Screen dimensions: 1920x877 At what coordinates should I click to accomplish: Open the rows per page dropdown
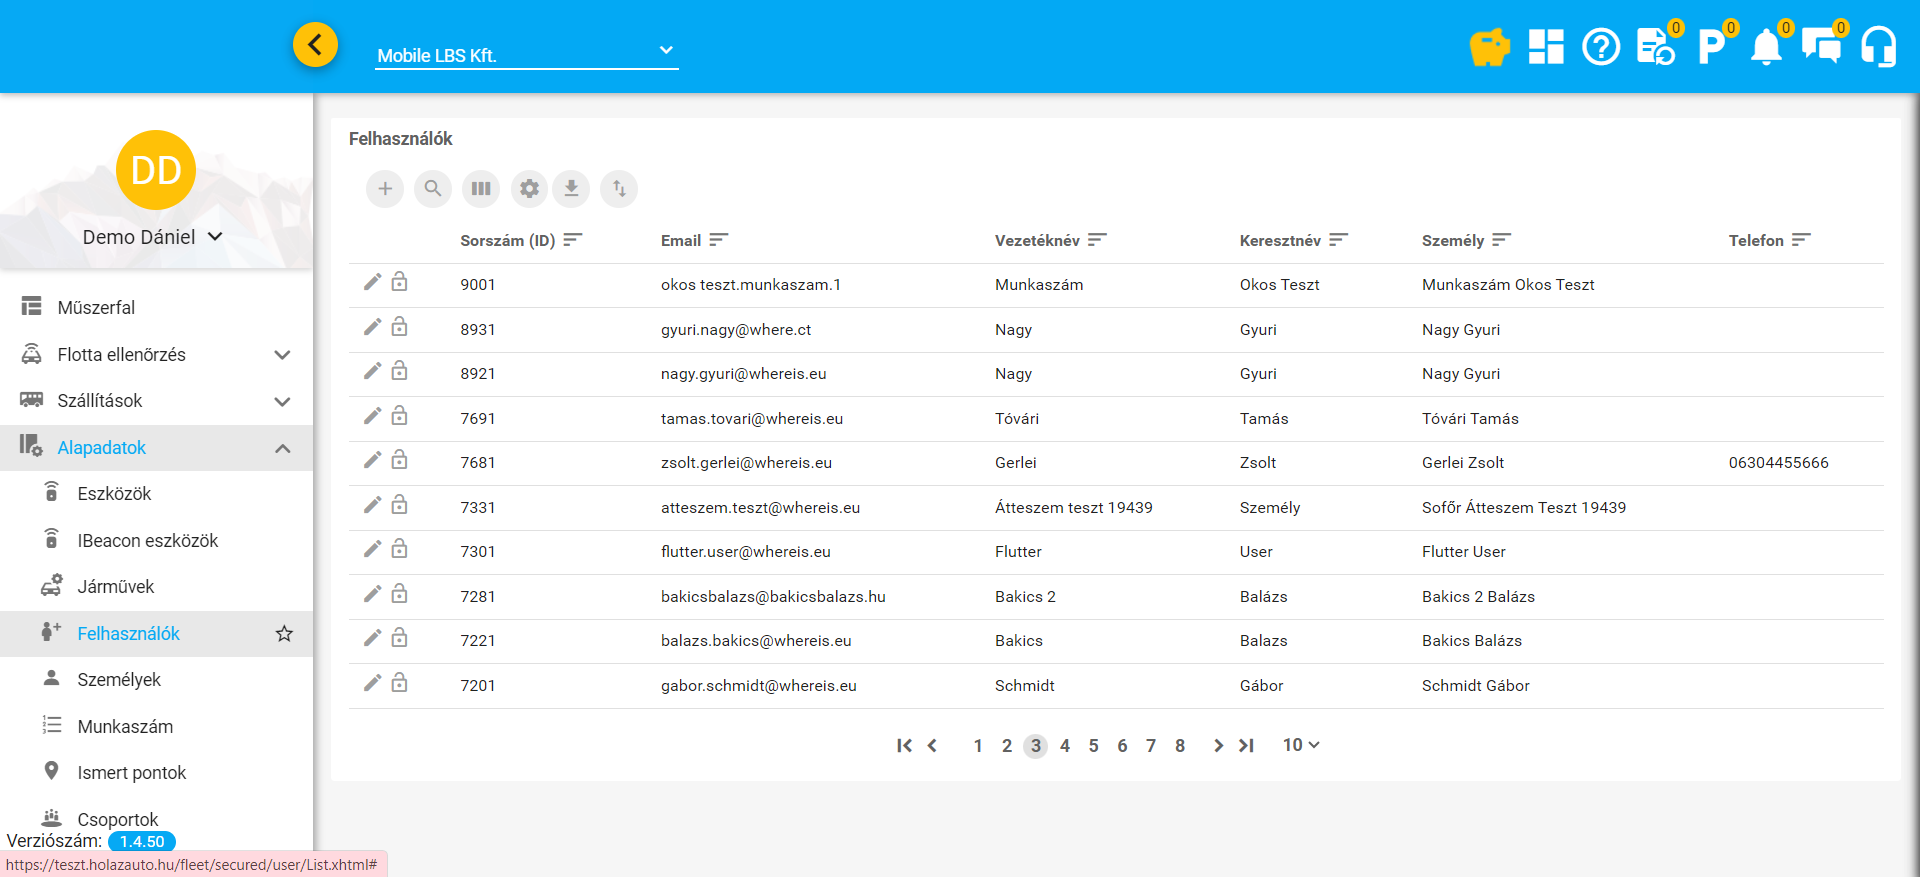(1301, 745)
